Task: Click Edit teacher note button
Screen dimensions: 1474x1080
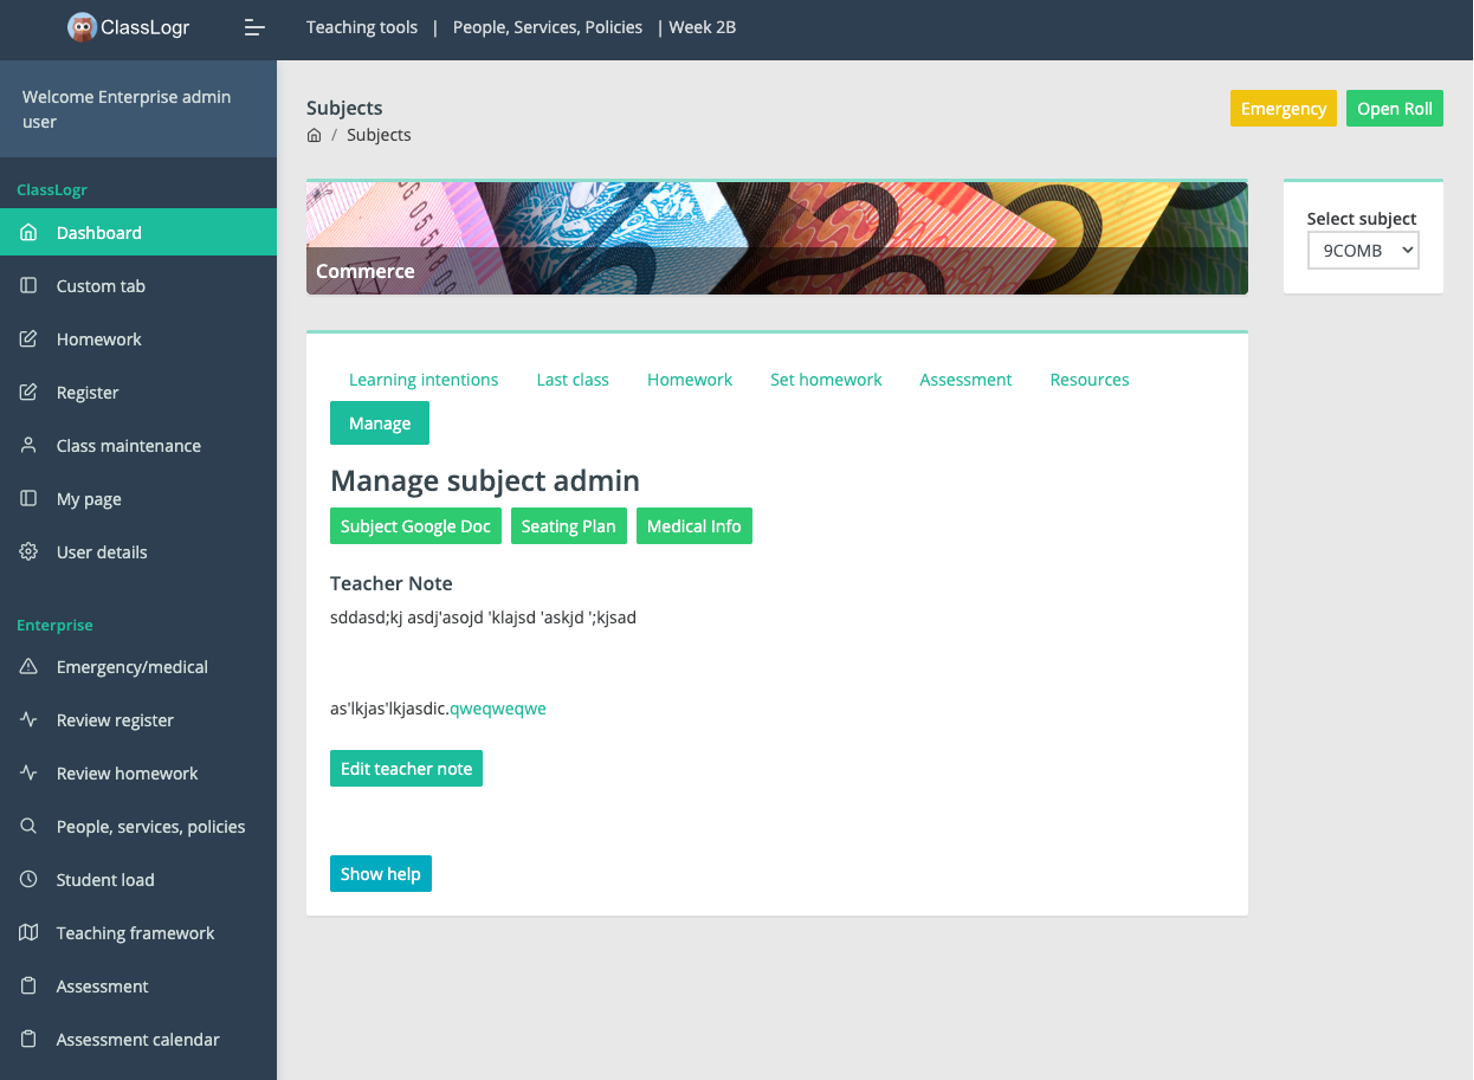Action: coord(406,769)
